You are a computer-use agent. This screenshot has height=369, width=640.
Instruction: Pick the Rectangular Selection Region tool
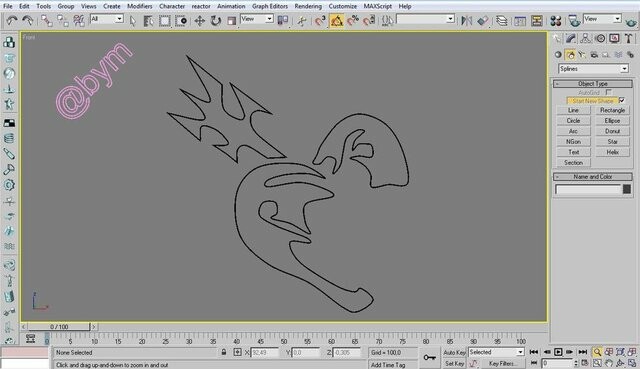(164, 20)
